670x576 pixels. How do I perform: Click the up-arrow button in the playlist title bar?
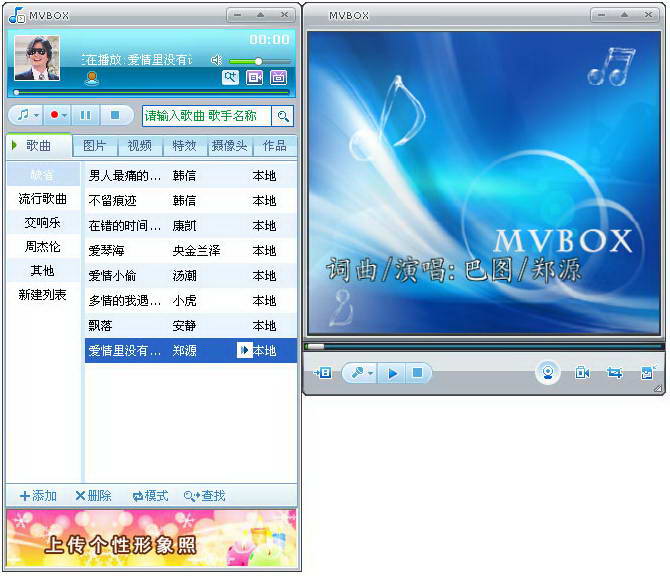[x=260, y=15]
